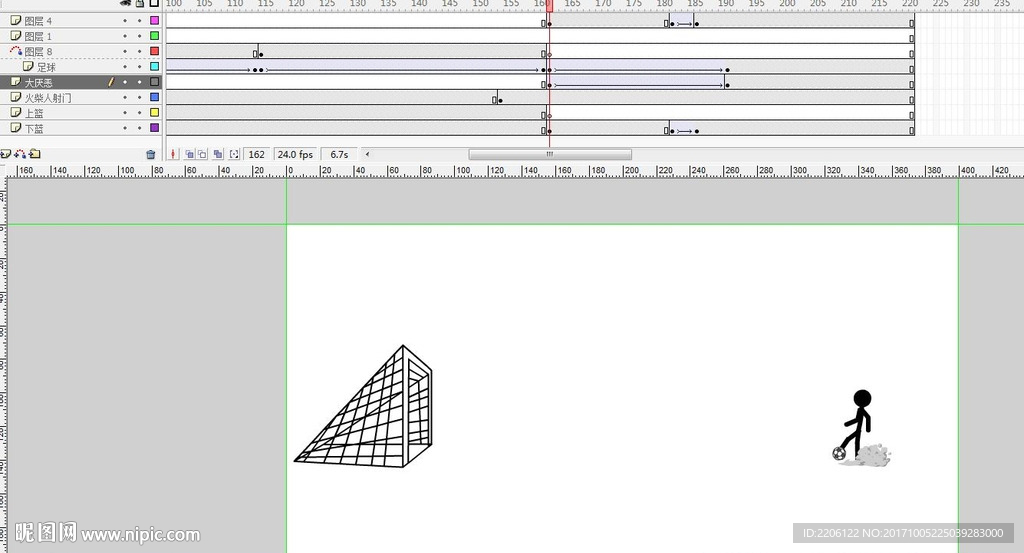1024x553 pixels.
Task: Toggle visibility dot of 下篮 layer
Action: point(125,128)
